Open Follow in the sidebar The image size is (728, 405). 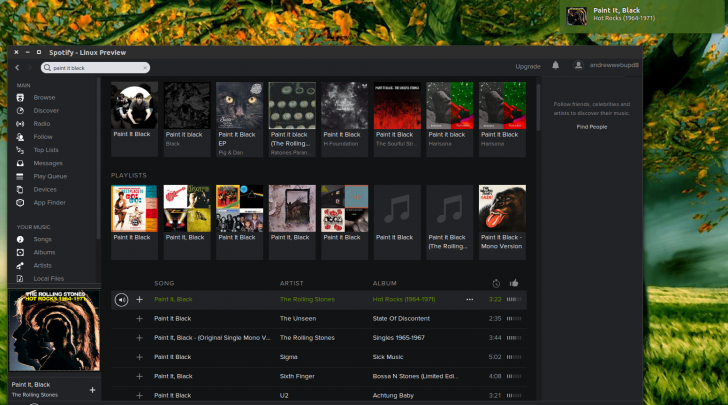tap(43, 137)
